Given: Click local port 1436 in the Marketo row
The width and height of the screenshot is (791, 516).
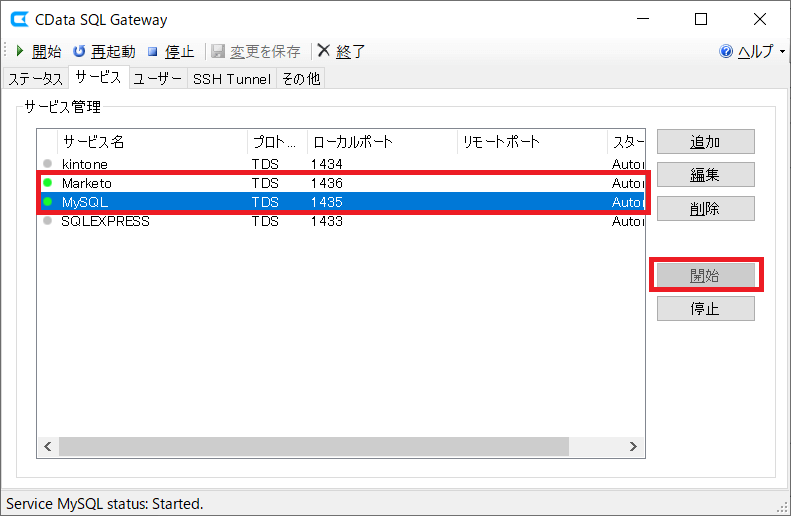Looking at the screenshot, I should pos(327,183).
